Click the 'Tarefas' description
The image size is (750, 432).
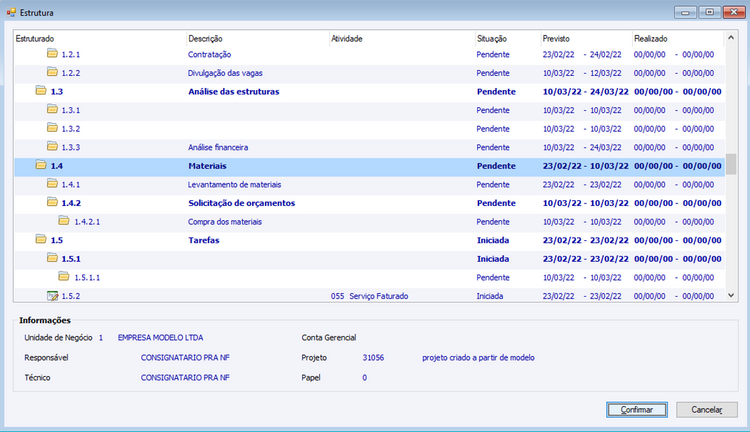pyautogui.click(x=204, y=240)
